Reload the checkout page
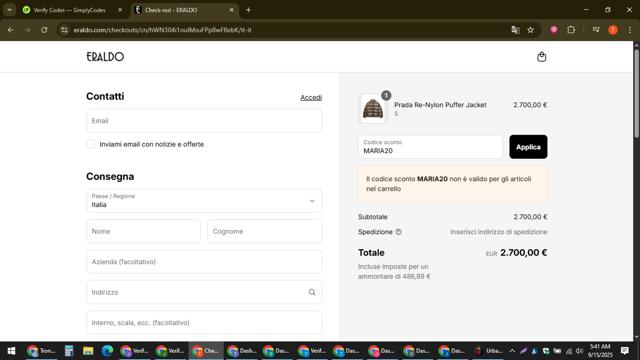640x360 pixels. [44, 30]
